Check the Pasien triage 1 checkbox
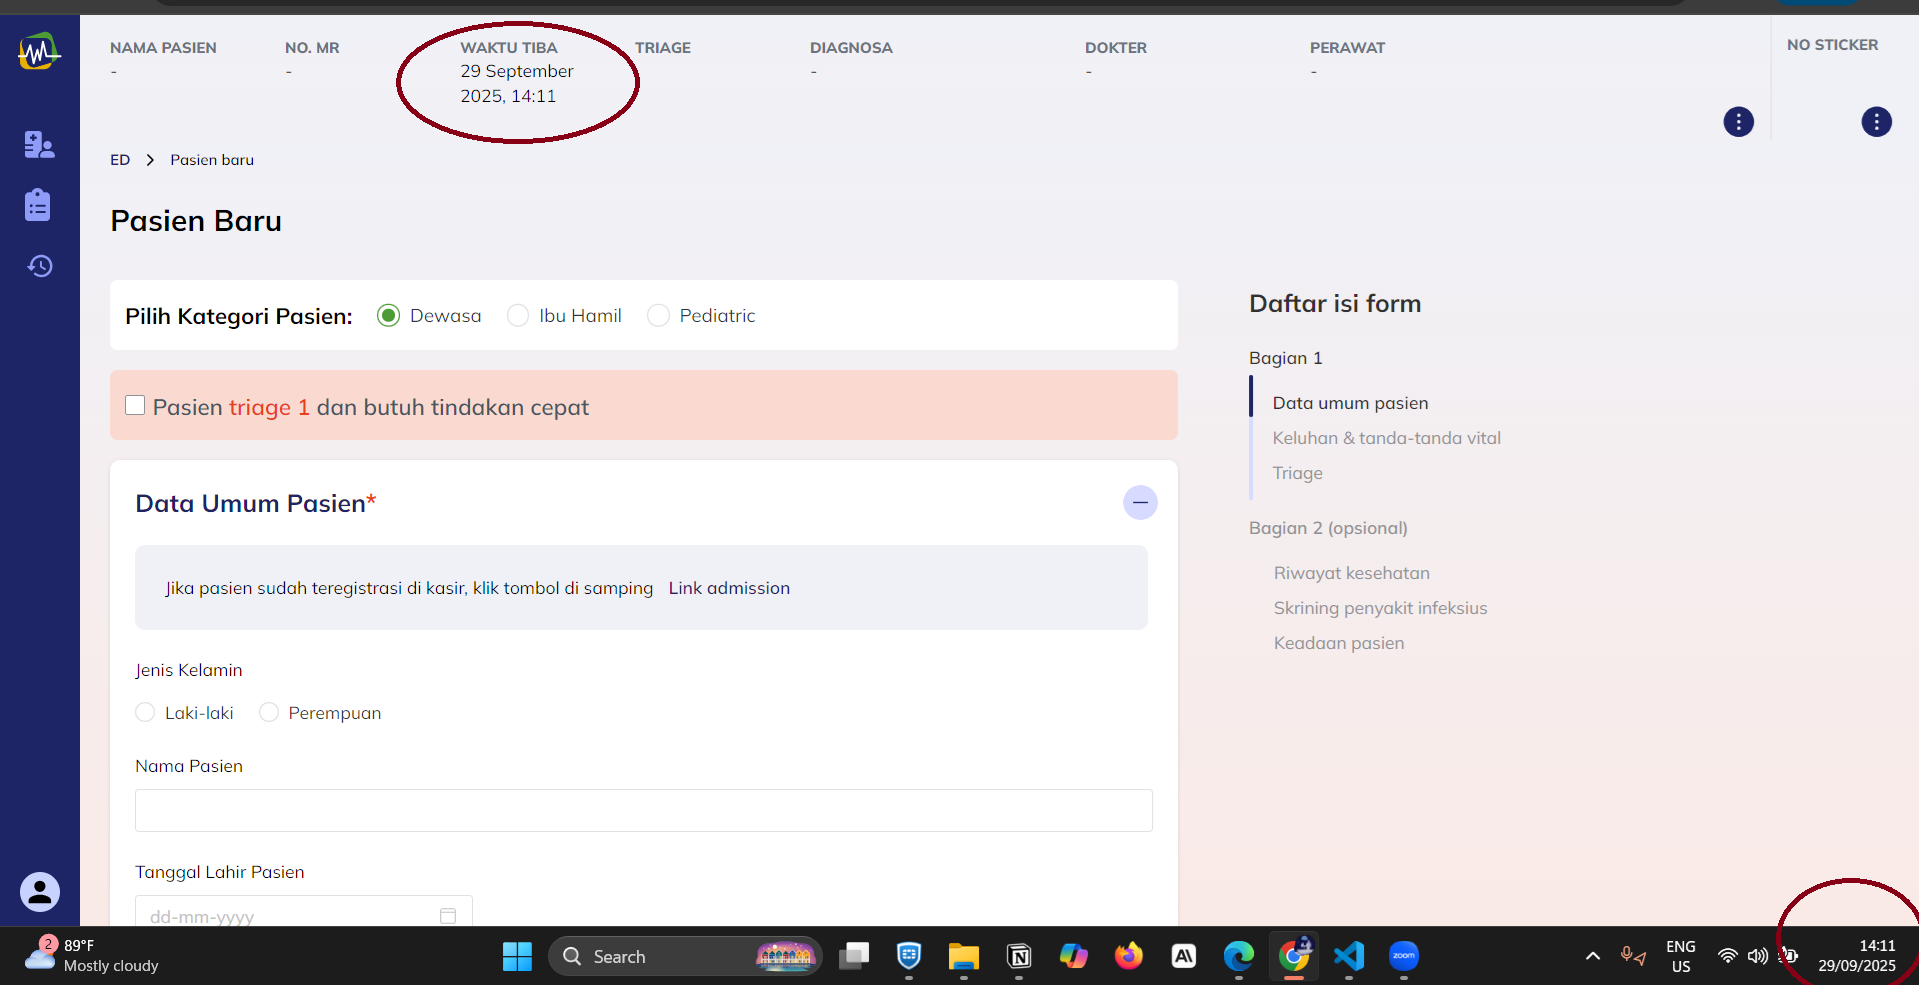Viewport: 1919px width, 985px height. (135, 405)
